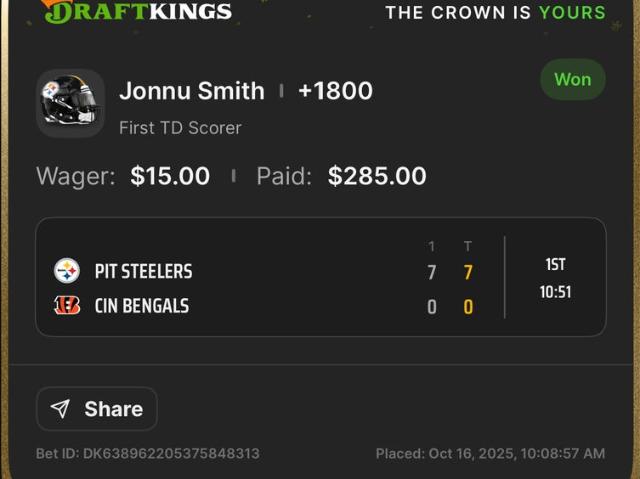
Task: Tap the green Won status badge
Action: [x=572, y=80]
